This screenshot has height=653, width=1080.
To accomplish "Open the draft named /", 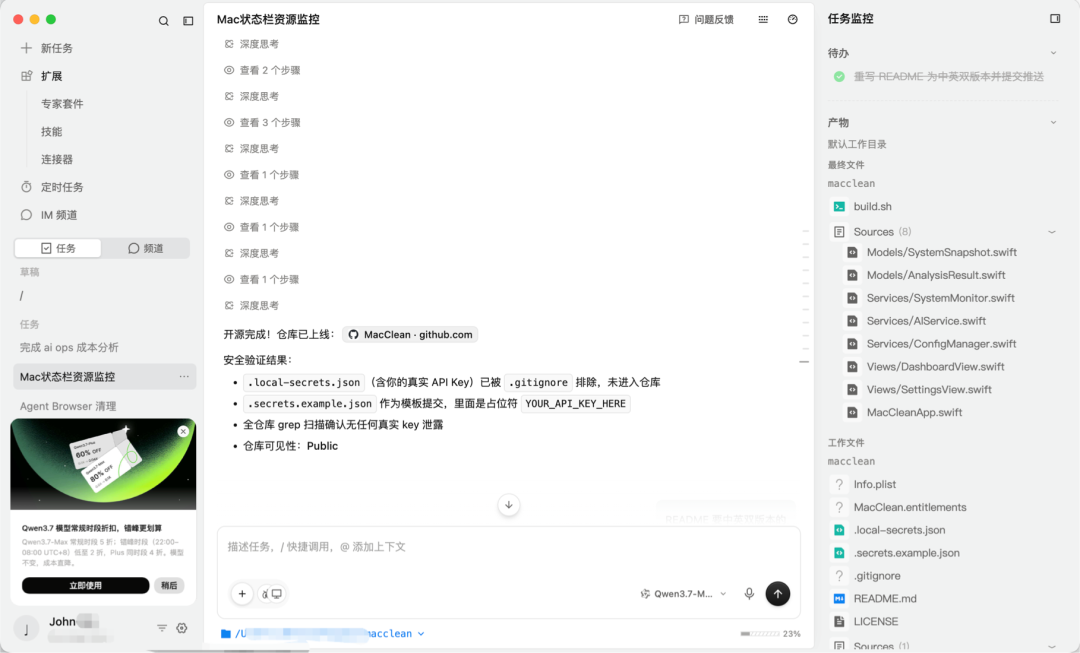I will [22, 296].
